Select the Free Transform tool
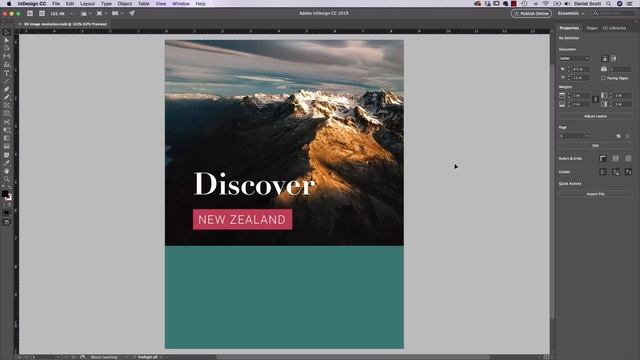 [7, 130]
